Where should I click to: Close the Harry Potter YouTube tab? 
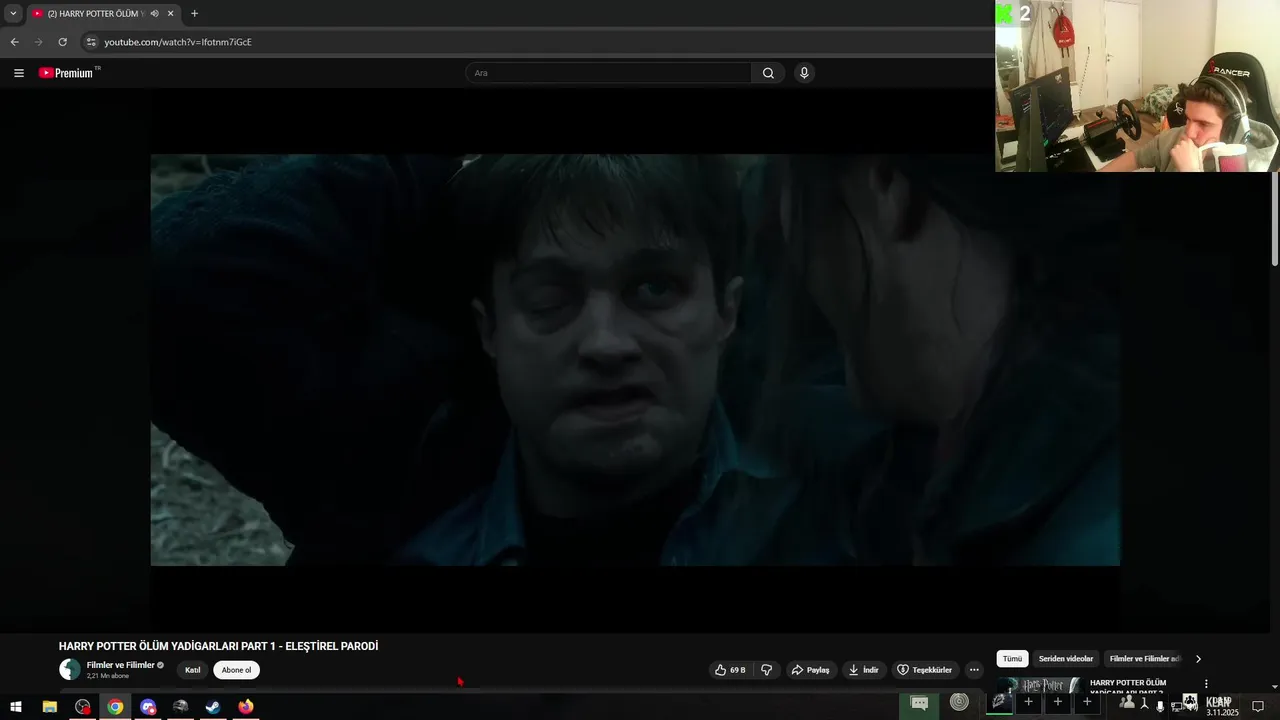coord(171,13)
